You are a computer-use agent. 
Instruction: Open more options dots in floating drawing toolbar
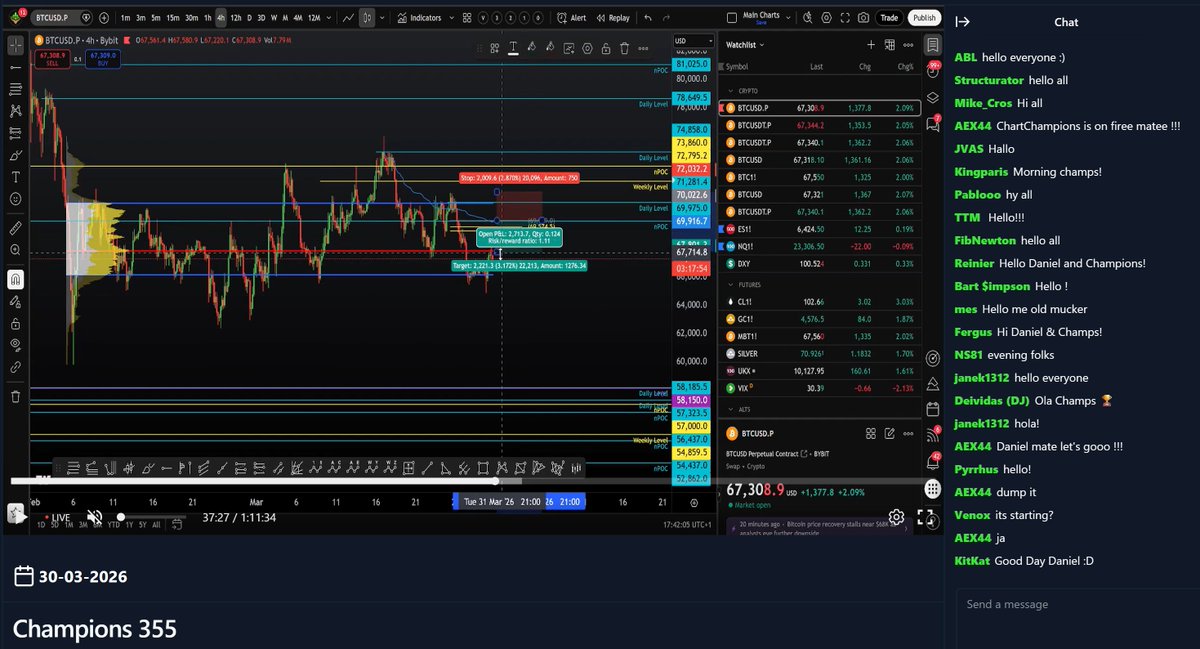click(x=643, y=48)
